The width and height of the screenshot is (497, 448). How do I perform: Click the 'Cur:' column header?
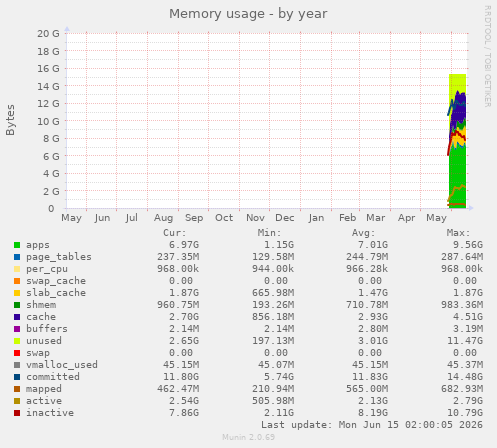tap(175, 233)
